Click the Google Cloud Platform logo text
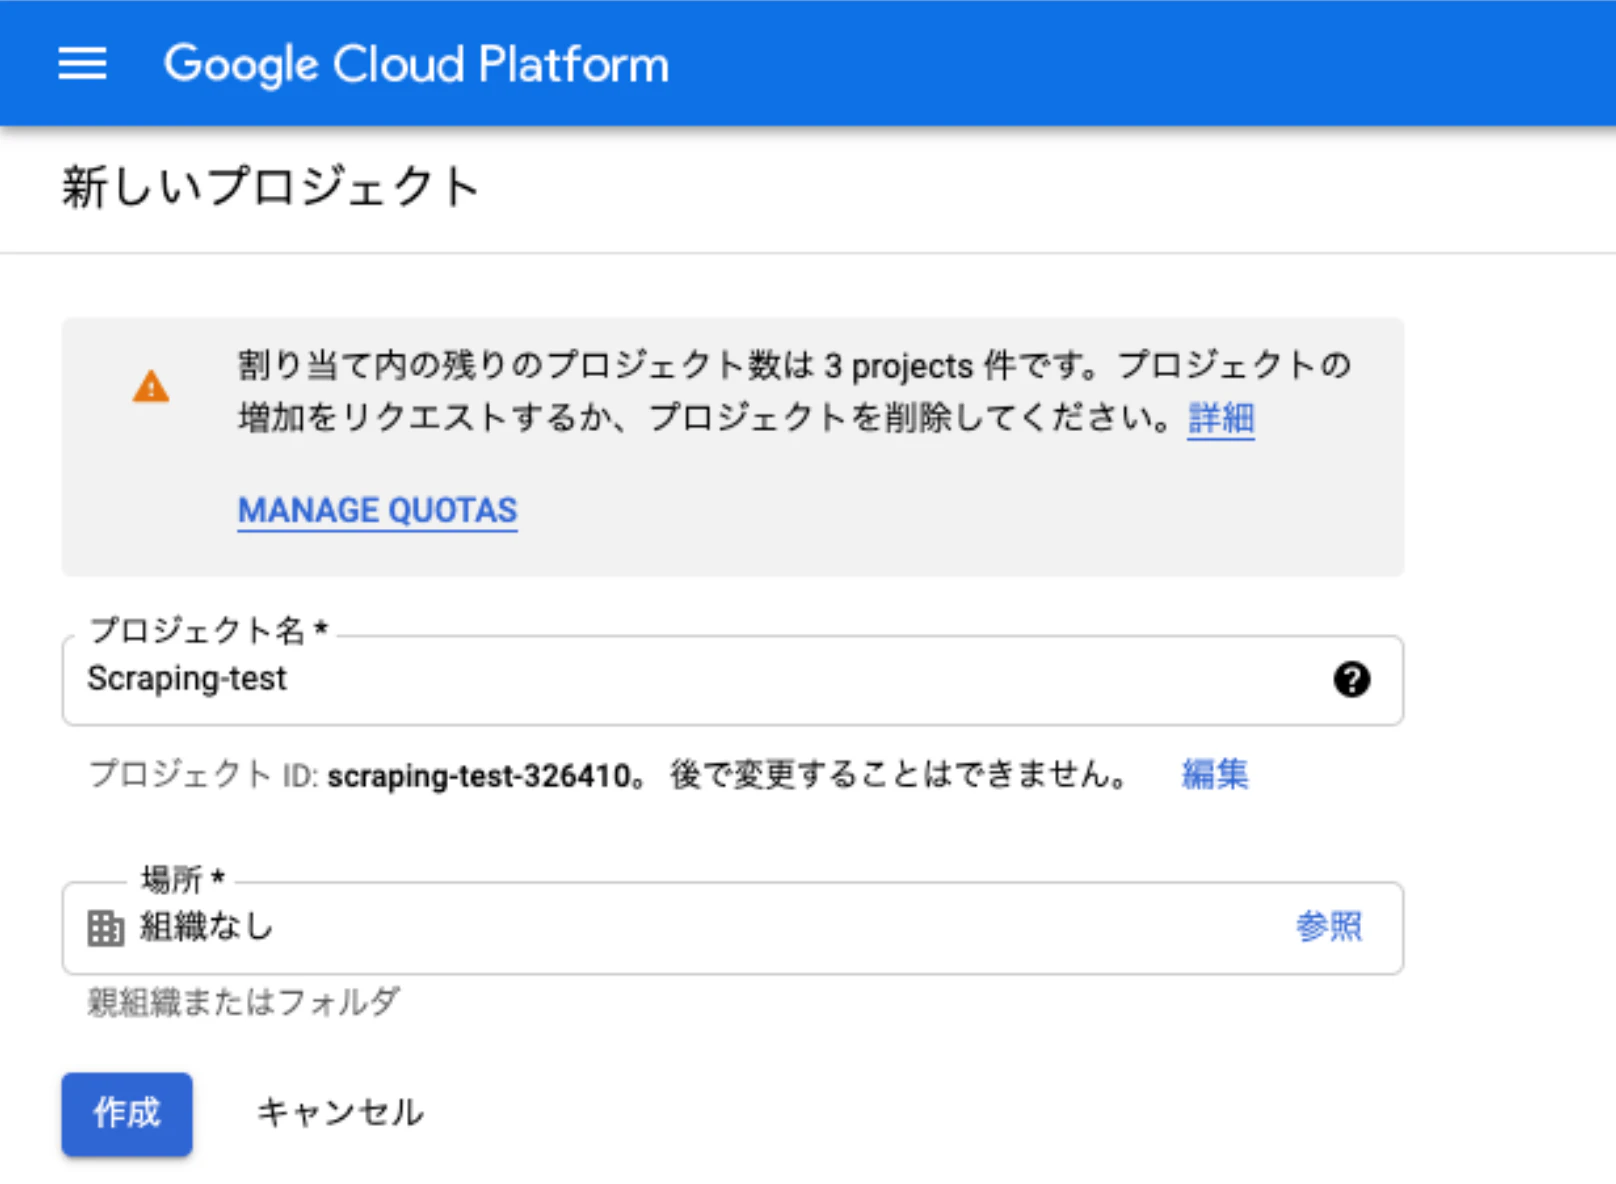The height and width of the screenshot is (1184, 1616). point(416,64)
